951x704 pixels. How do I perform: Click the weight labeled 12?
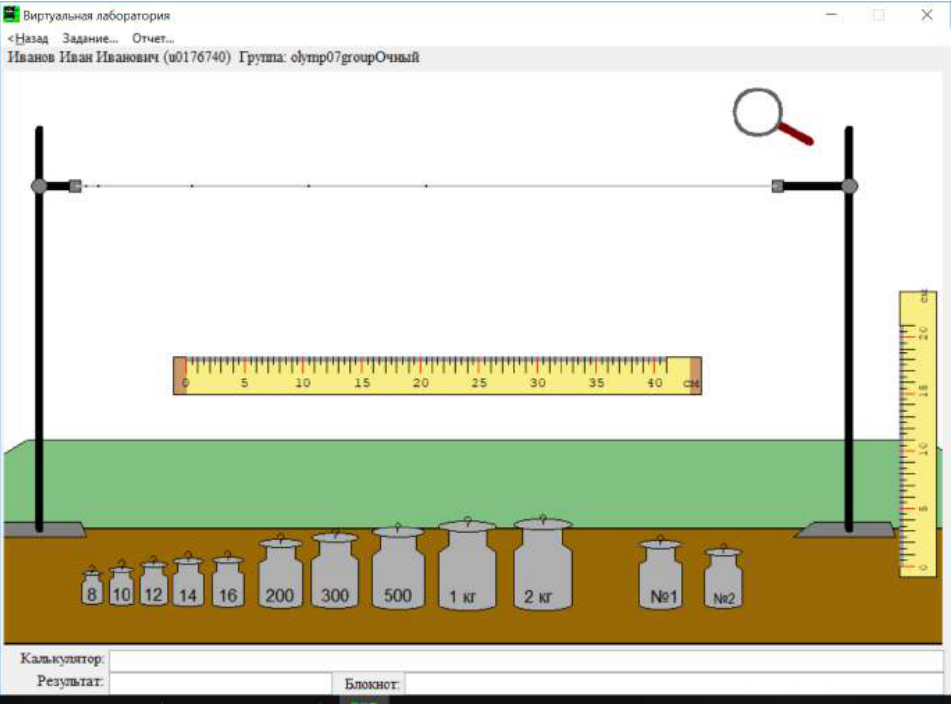(x=153, y=581)
